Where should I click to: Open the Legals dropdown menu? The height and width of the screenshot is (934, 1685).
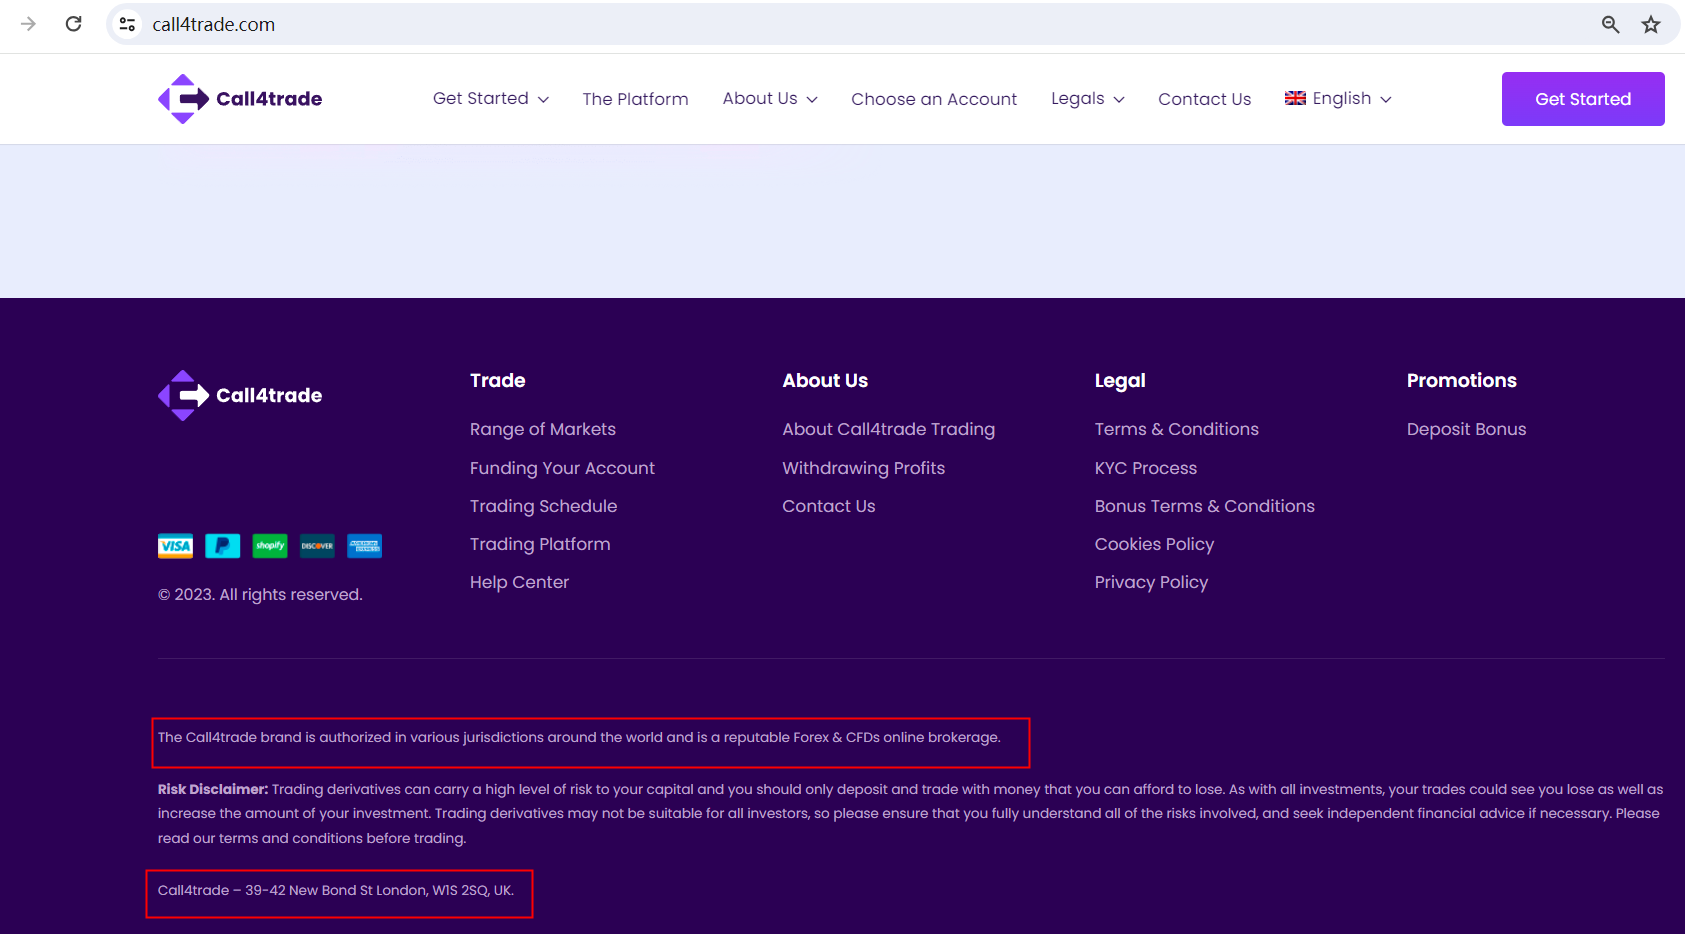pyautogui.click(x=1087, y=99)
